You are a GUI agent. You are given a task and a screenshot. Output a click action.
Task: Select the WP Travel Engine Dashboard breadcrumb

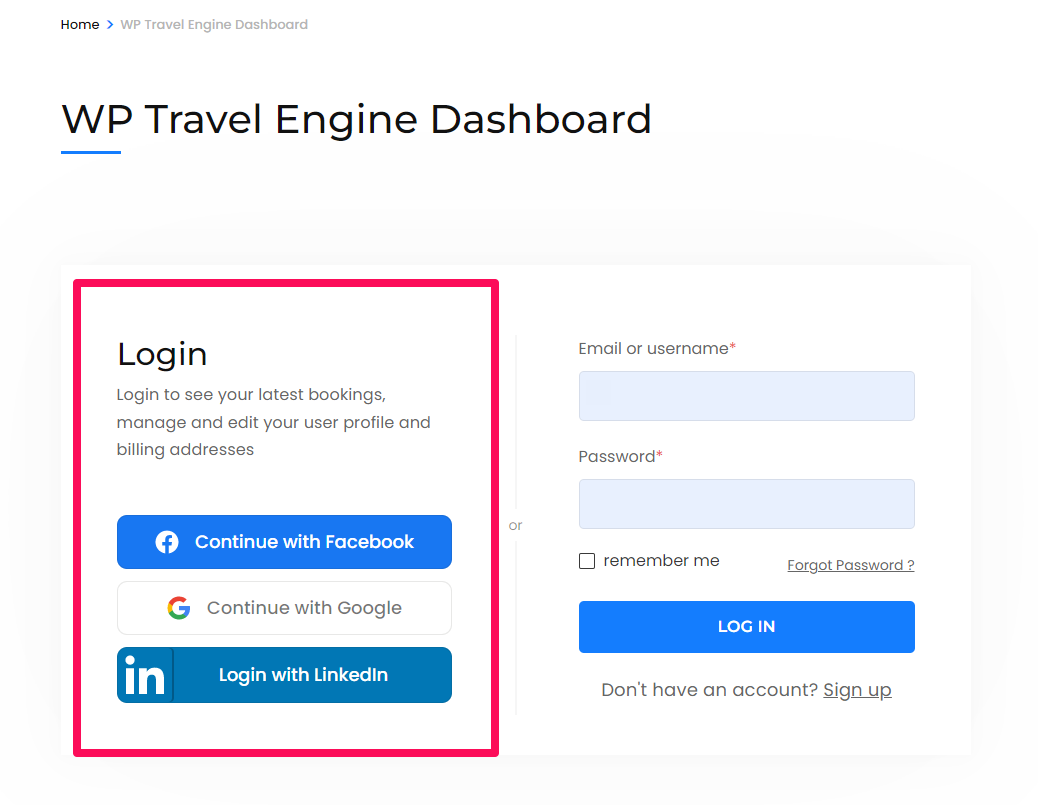214,24
